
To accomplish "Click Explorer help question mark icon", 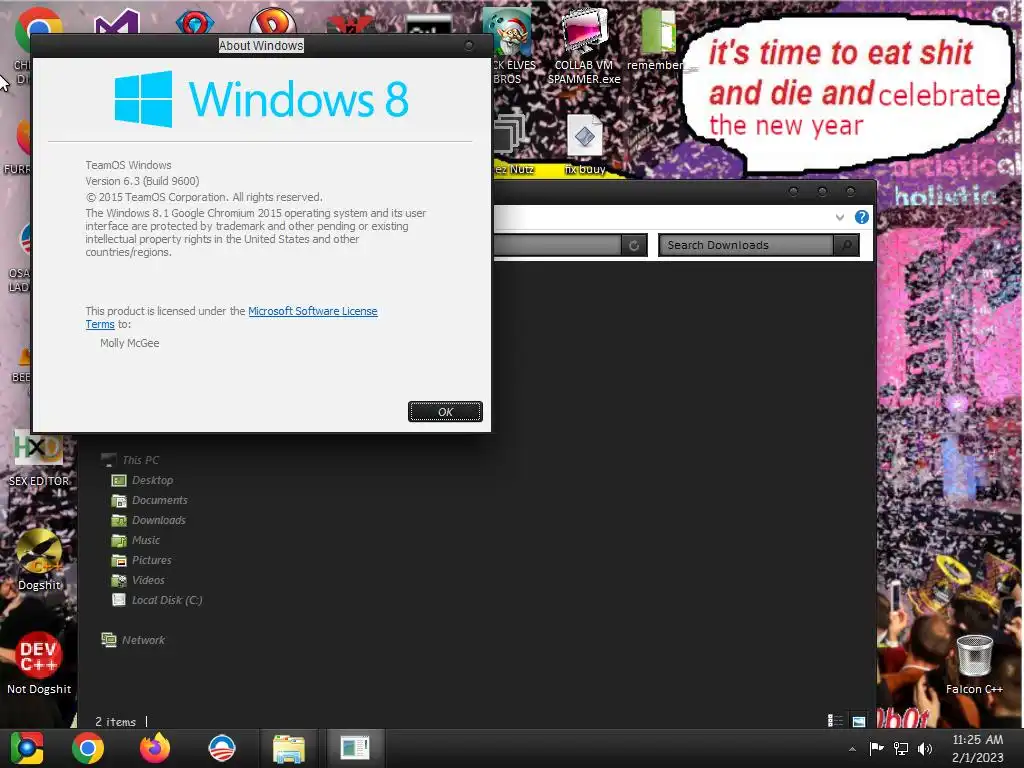I will [x=862, y=217].
